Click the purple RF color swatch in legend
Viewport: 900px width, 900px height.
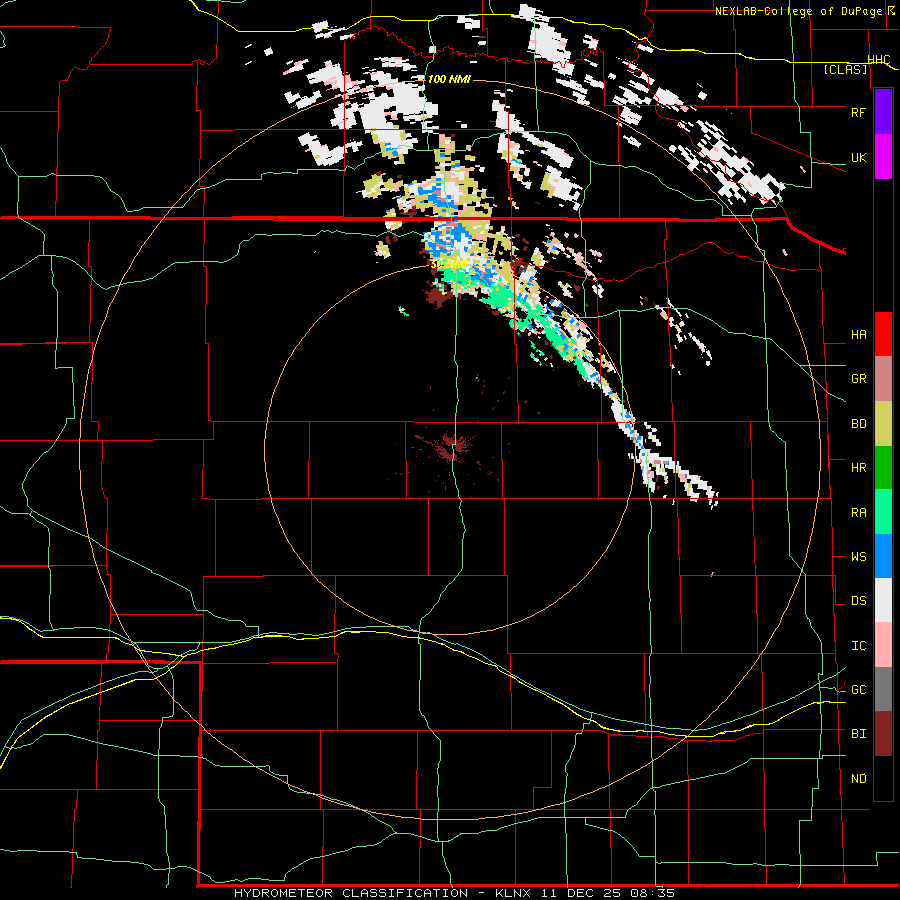pyautogui.click(x=883, y=111)
